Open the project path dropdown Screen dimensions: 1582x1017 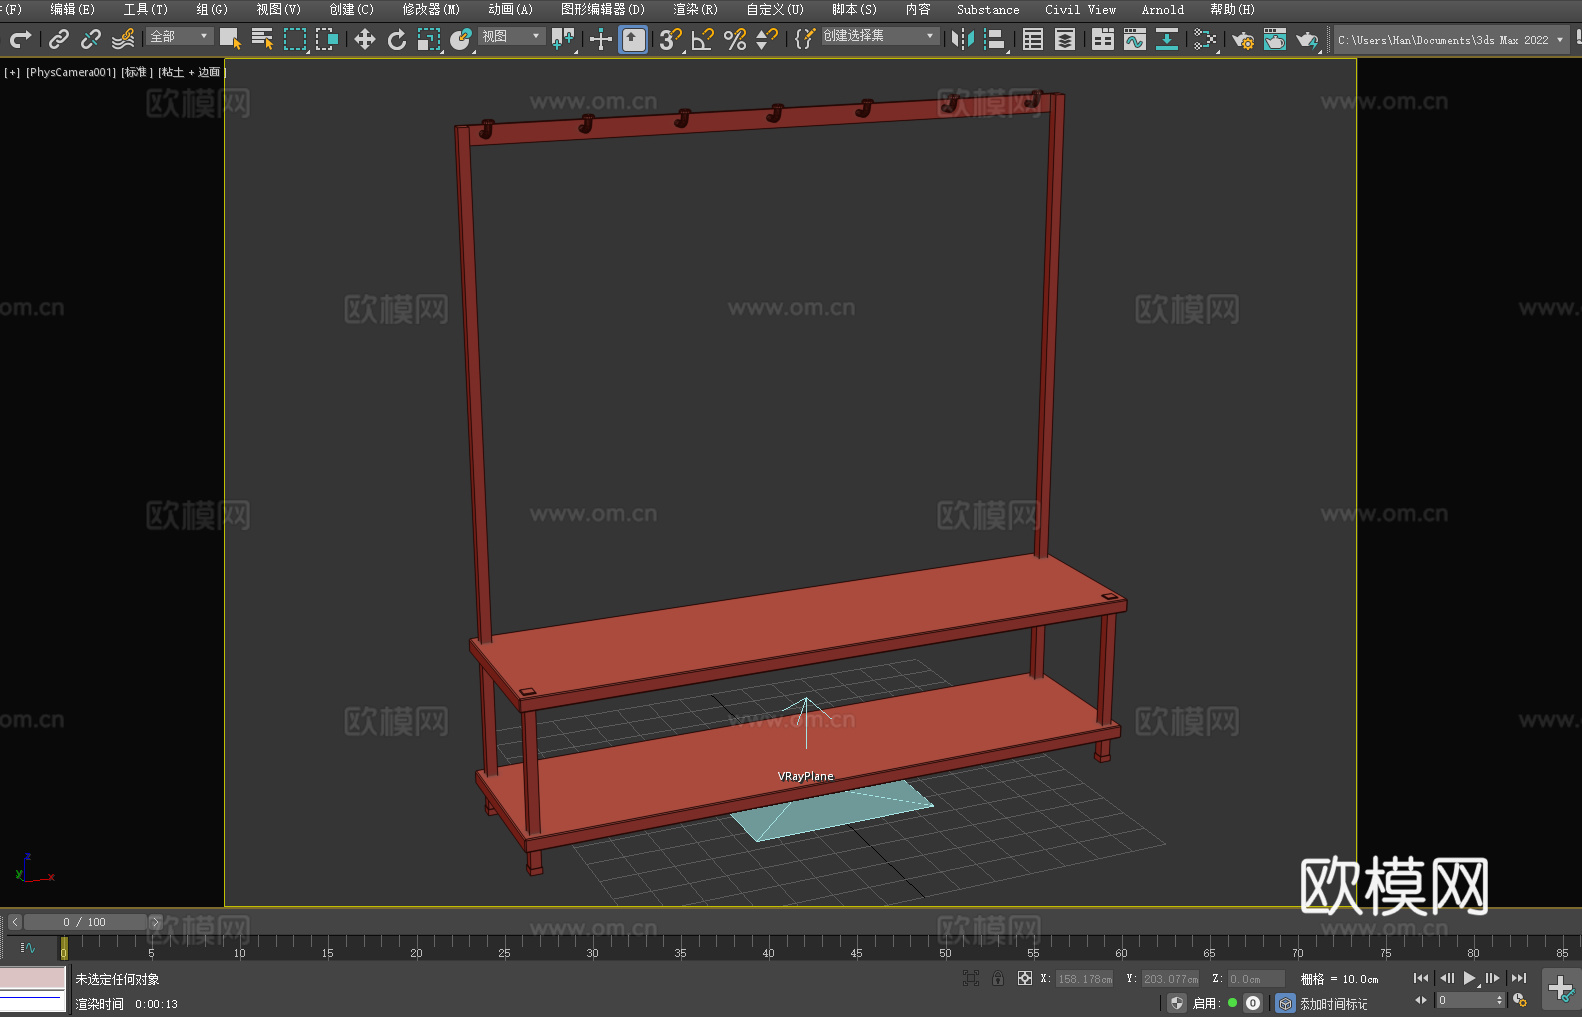click(1451, 40)
